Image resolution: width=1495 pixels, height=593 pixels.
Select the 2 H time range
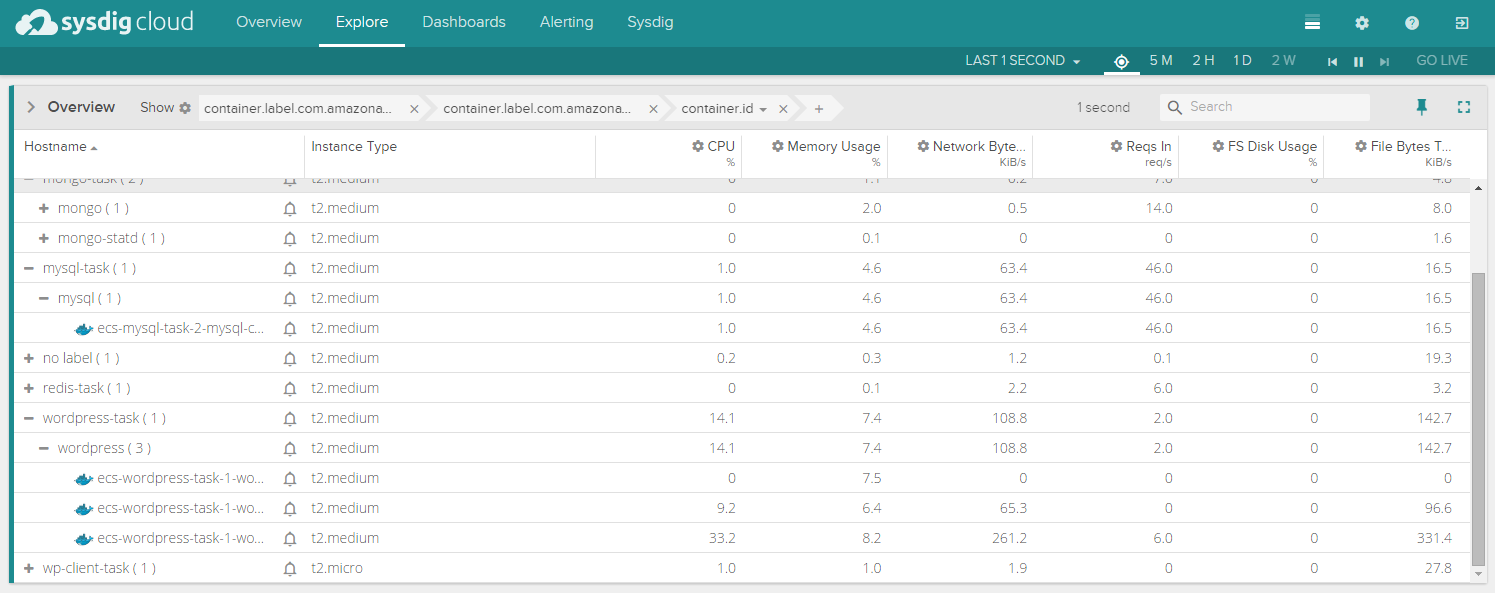click(x=1203, y=61)
